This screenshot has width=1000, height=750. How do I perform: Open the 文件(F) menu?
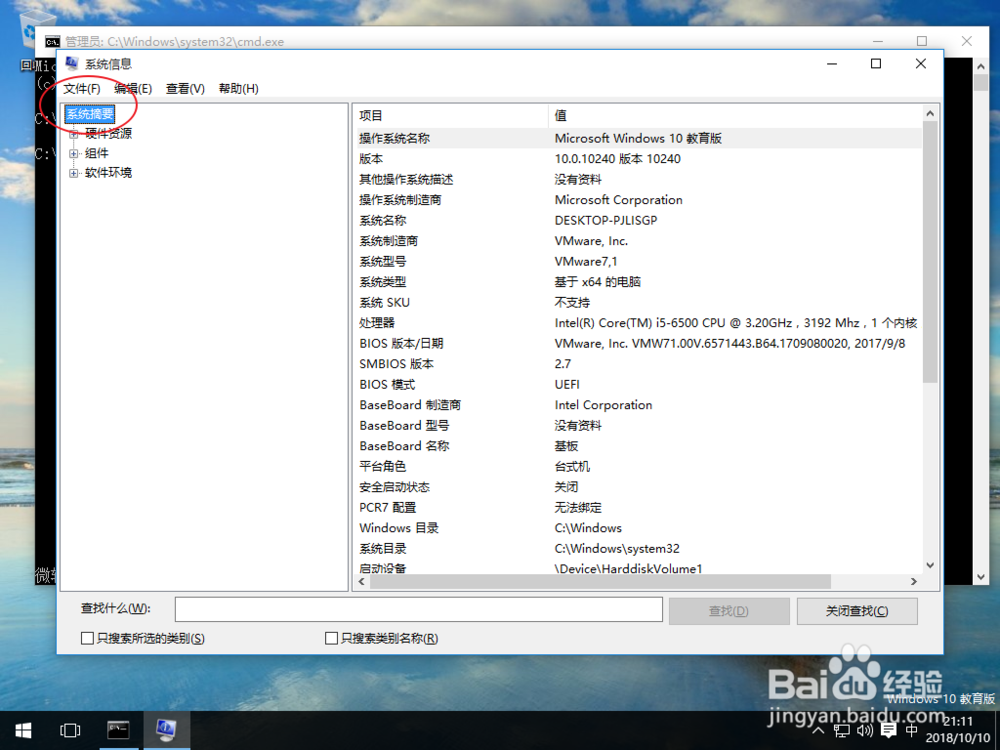click(x=82, y=89)
